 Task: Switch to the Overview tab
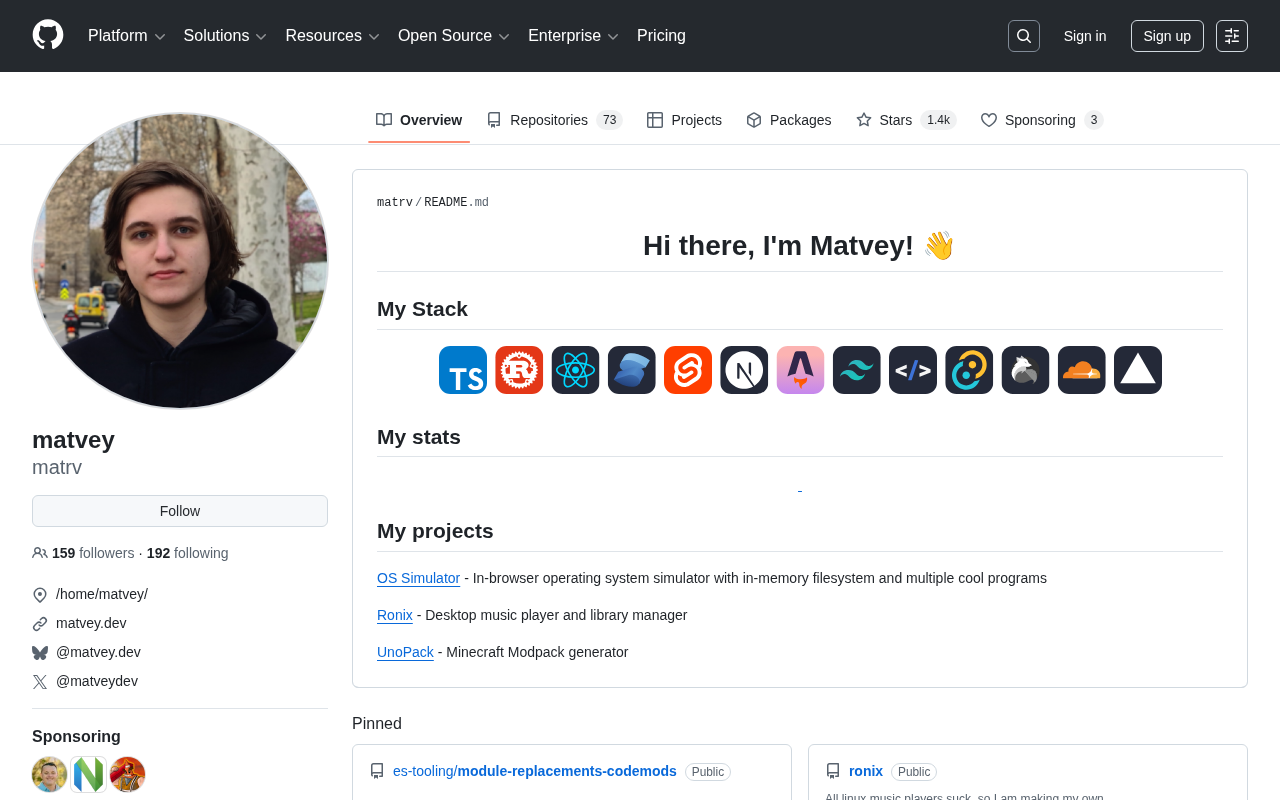point(419,120)
